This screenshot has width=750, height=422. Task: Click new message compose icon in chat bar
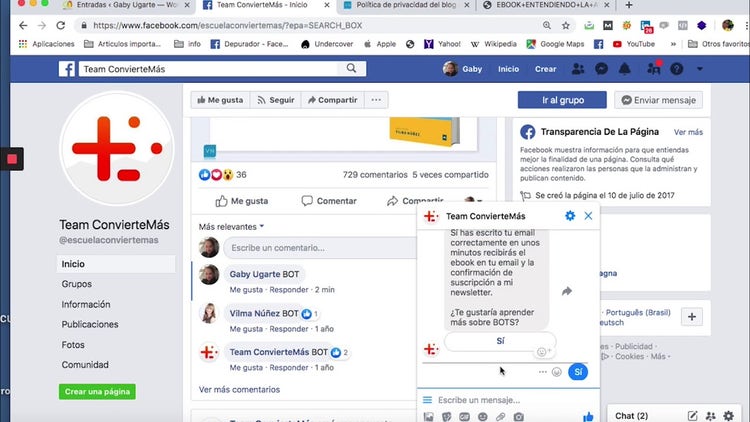pos(692,416)
